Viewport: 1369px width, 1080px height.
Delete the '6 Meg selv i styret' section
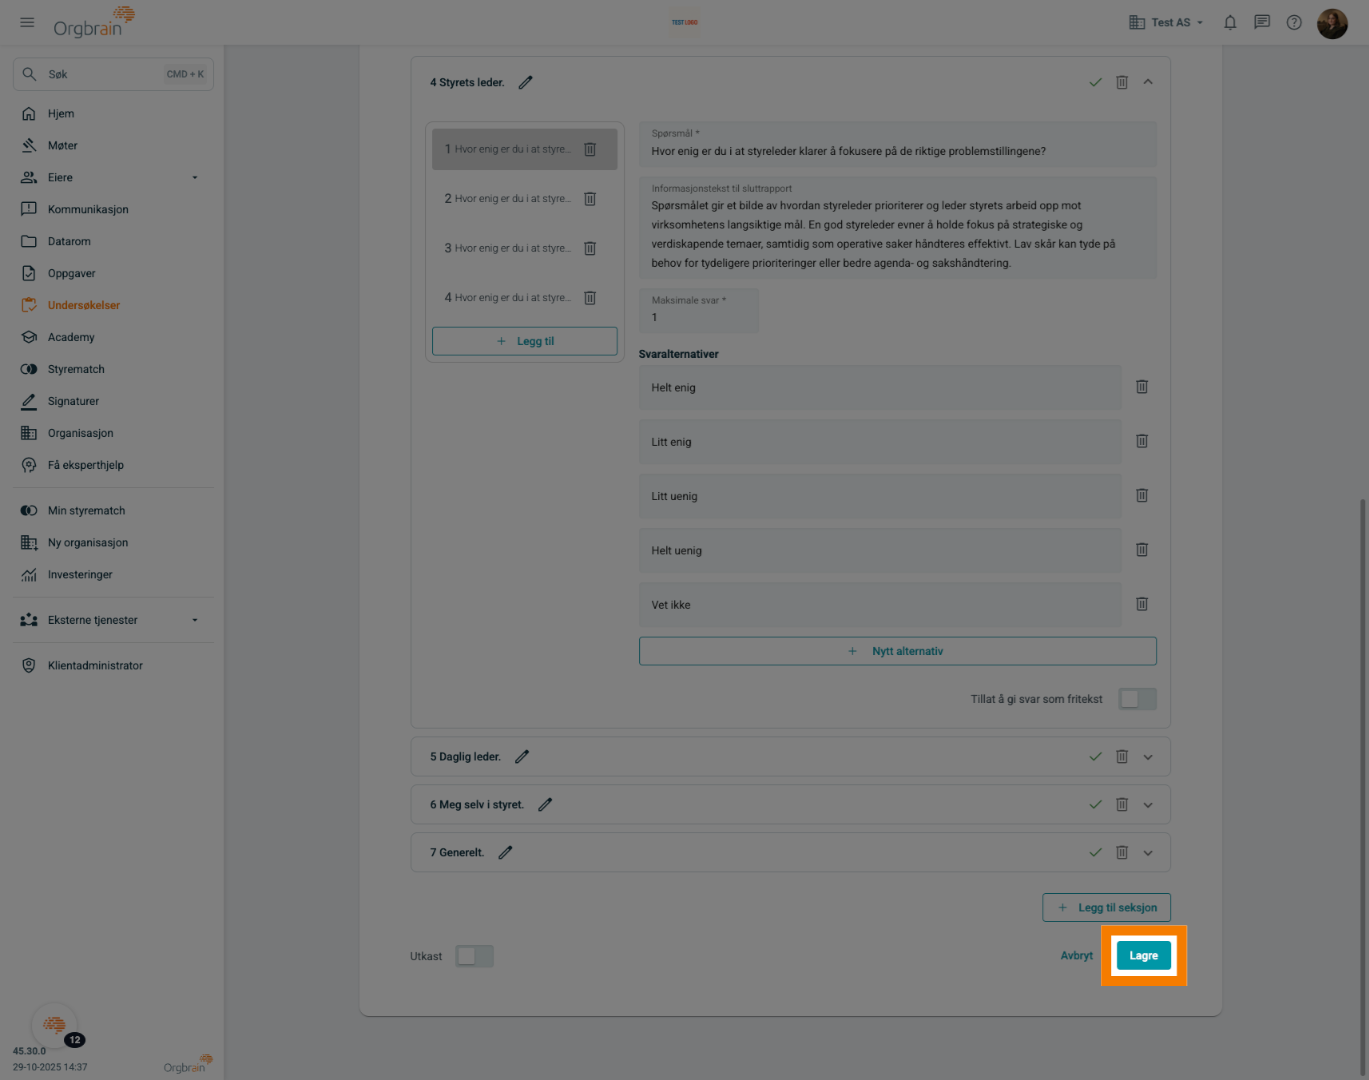[1122, 805]
